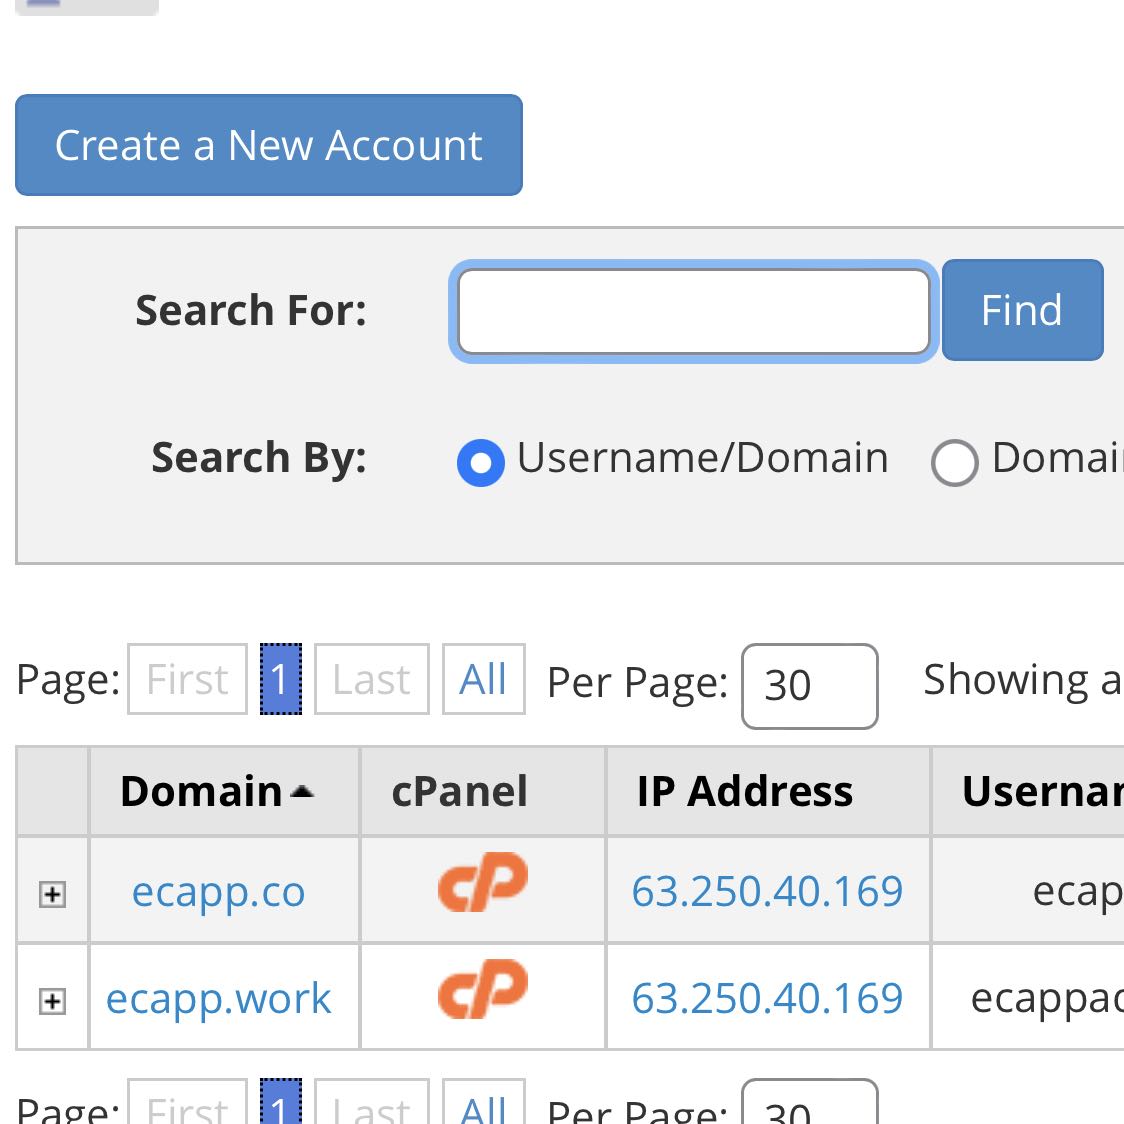Screen dimensions: 1124x1124
Task: Click First page in top pagination
Action: click(x=187, y=680)
